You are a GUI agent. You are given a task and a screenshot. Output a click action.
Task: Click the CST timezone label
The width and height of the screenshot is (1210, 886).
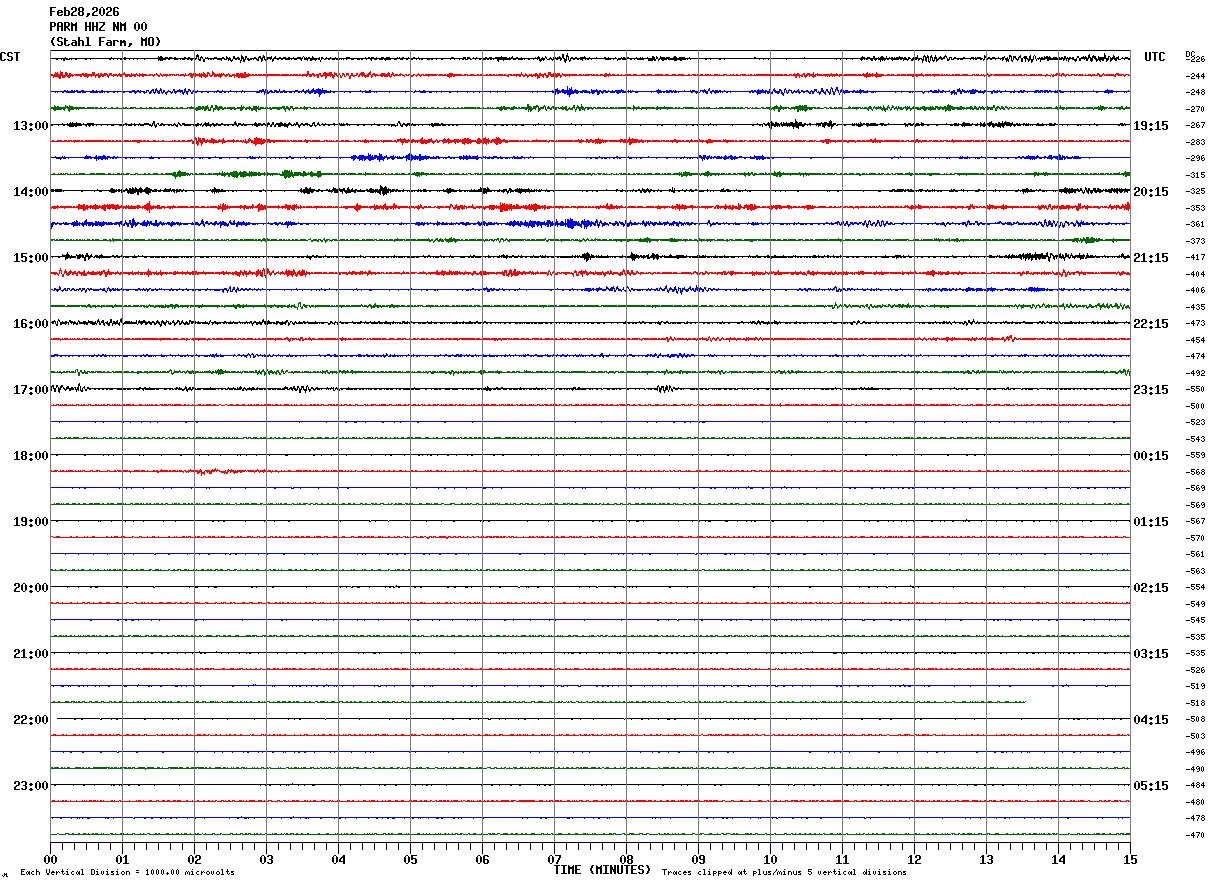10,57
